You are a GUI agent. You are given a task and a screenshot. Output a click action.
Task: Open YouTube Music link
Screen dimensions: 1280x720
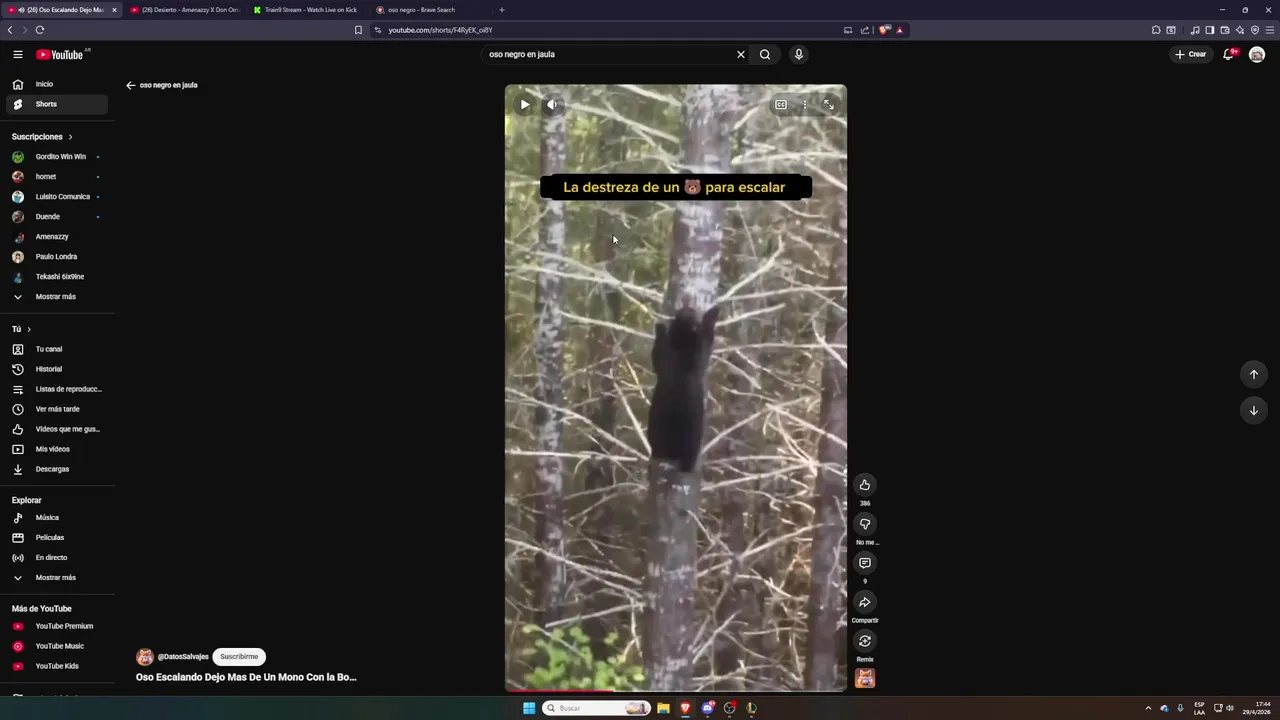(x=56, y=646)
